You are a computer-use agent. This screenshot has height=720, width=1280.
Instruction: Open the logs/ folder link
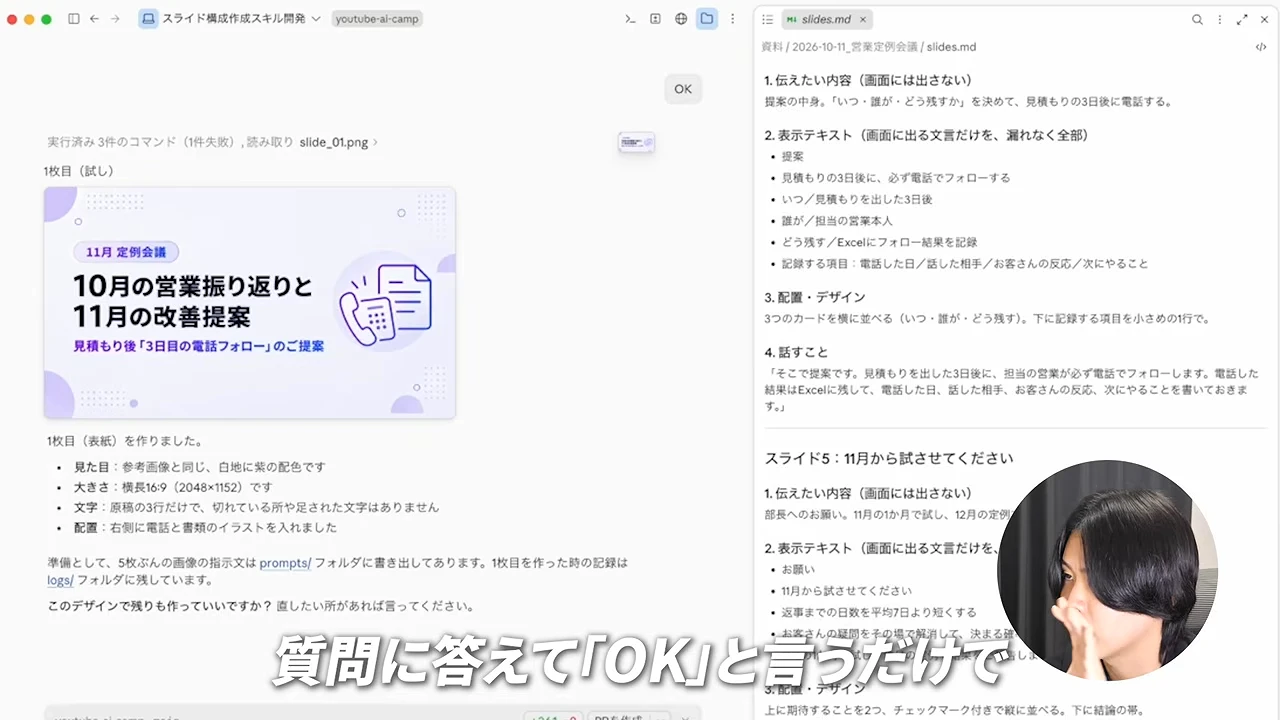click(60, 580)
